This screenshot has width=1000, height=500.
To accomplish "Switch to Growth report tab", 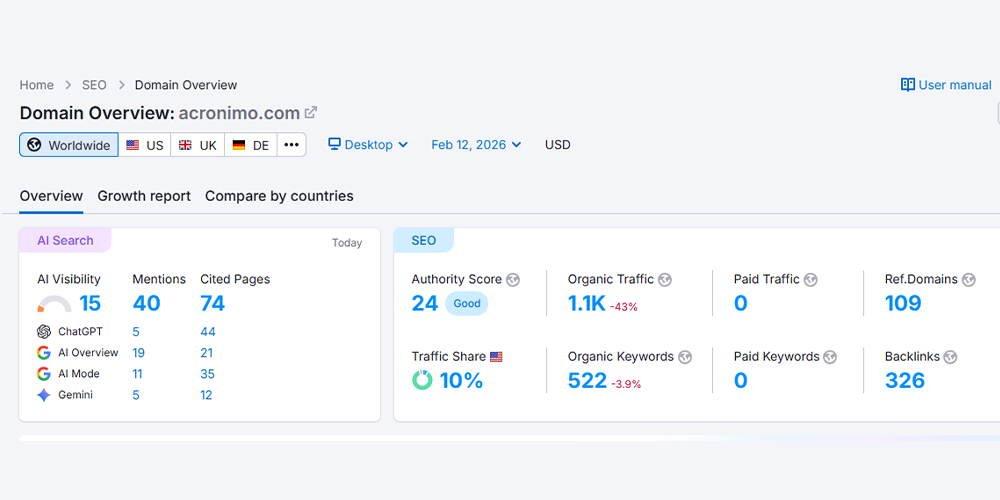I will pos(144,196).
